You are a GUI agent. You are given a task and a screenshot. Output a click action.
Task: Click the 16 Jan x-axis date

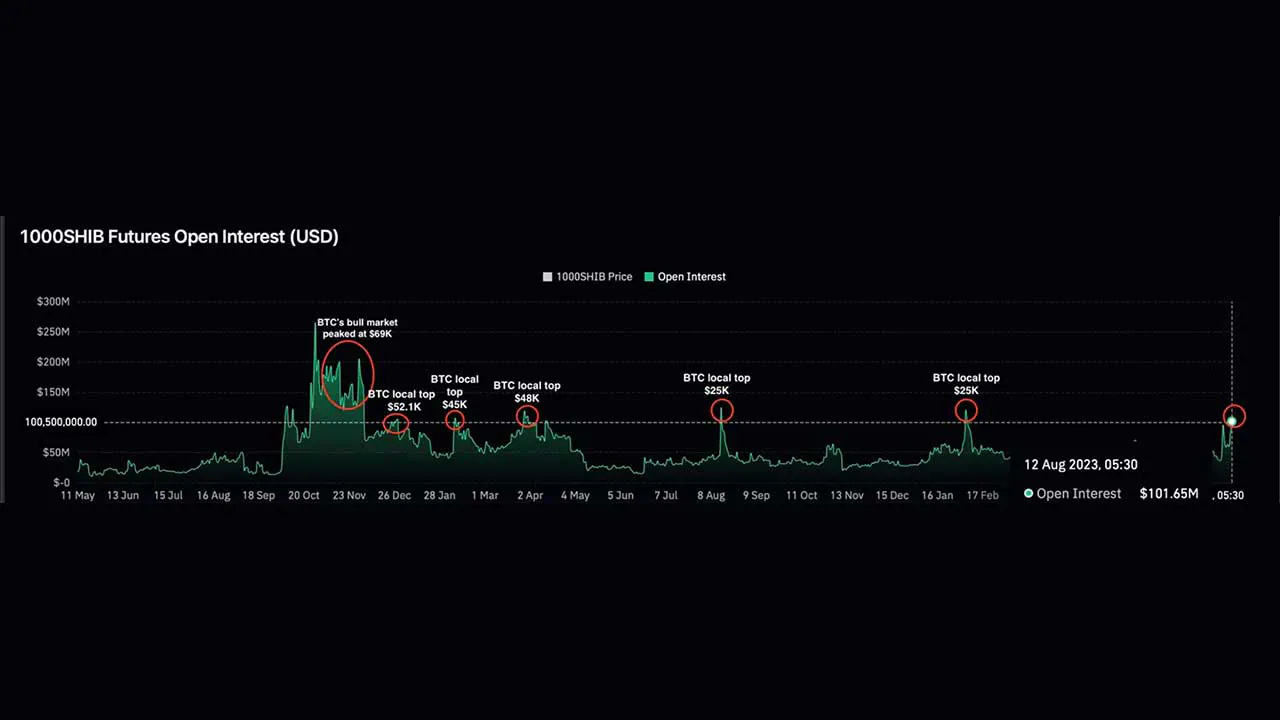point(937,495)
